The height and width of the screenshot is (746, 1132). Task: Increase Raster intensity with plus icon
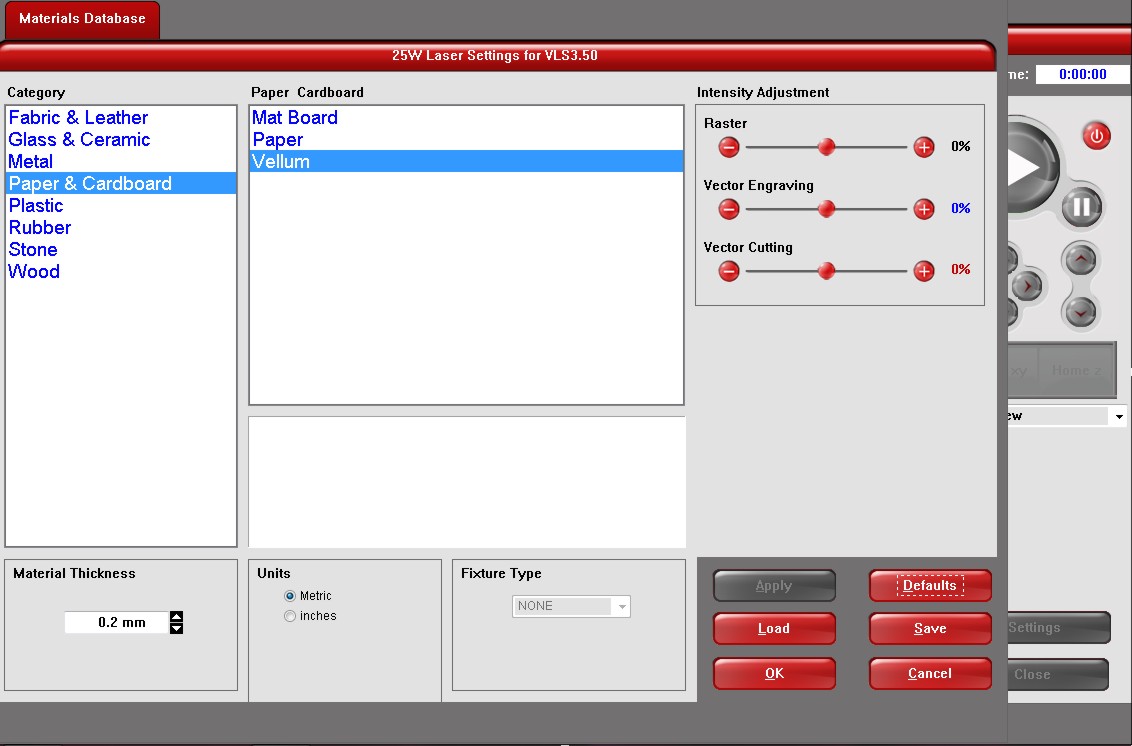tap(924, 147)
